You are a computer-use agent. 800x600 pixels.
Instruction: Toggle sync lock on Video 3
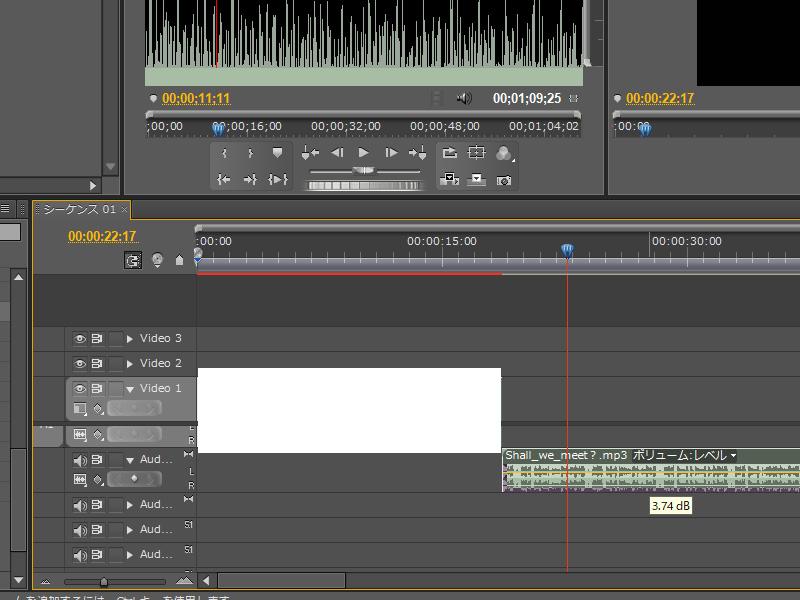coord(97,338)
